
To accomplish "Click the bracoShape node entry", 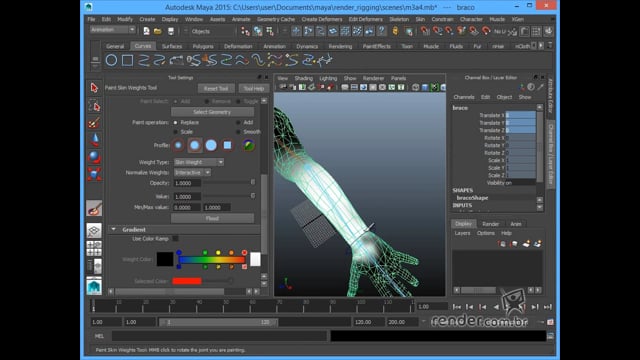I will point(472,198).
